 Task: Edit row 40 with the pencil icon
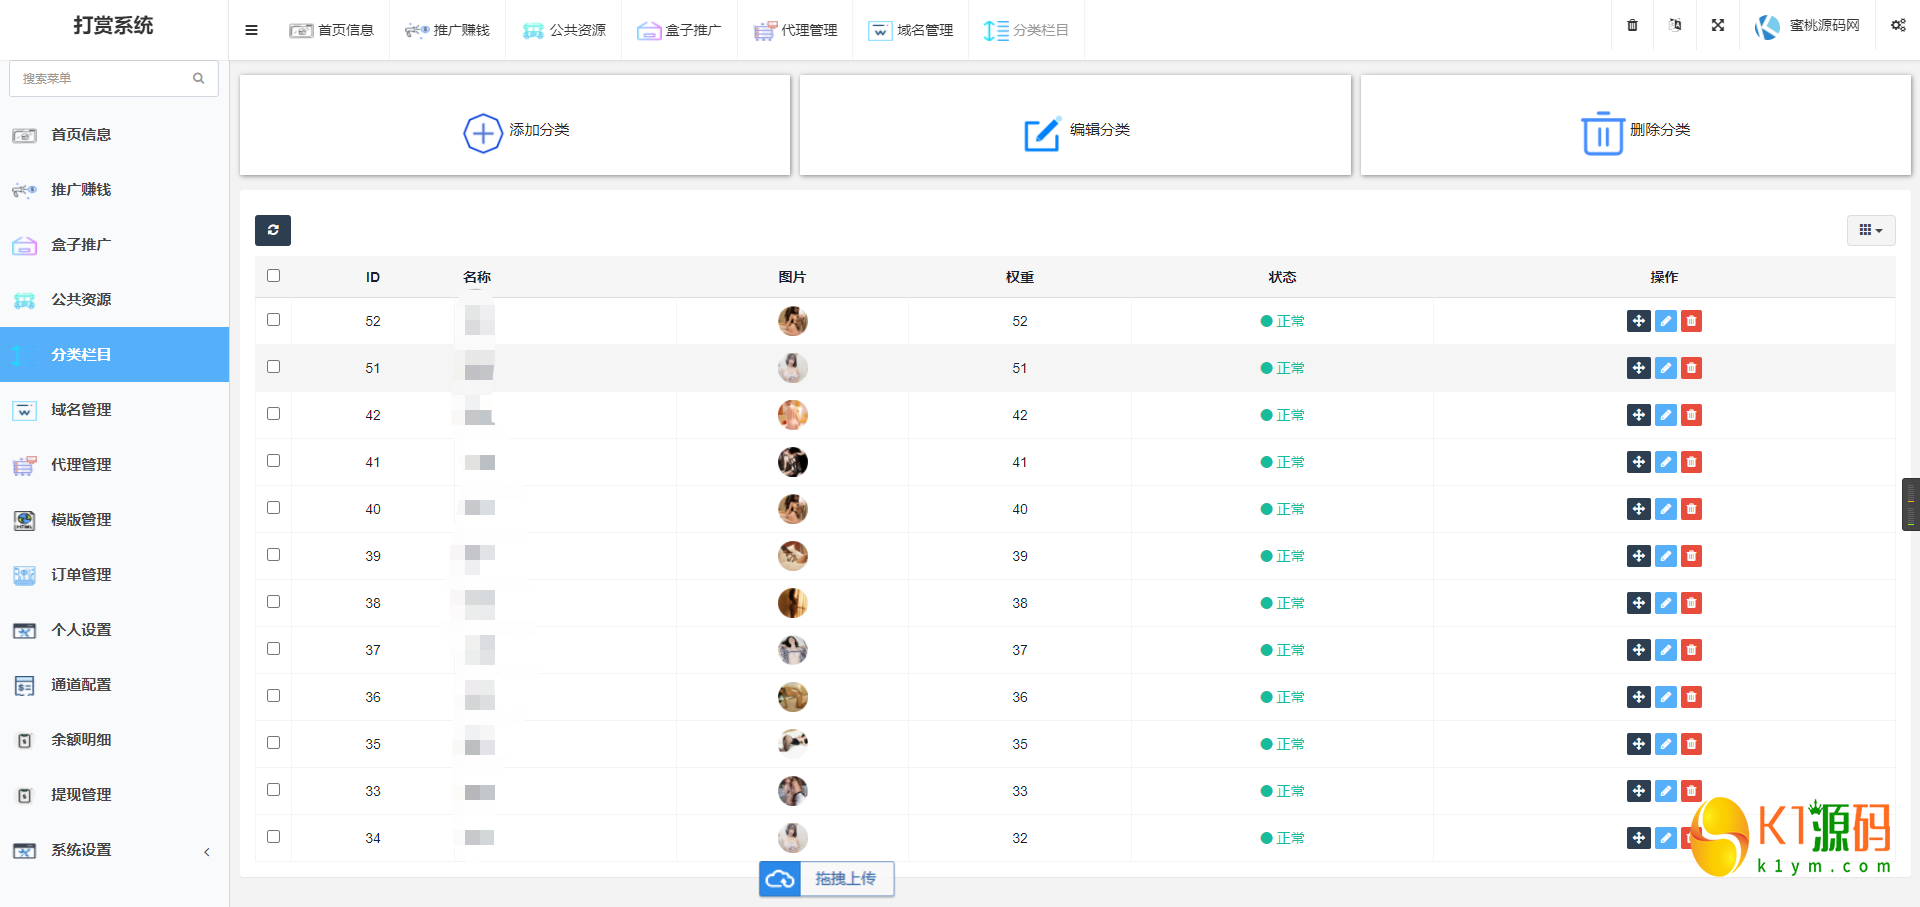(x=1665, y=509)
